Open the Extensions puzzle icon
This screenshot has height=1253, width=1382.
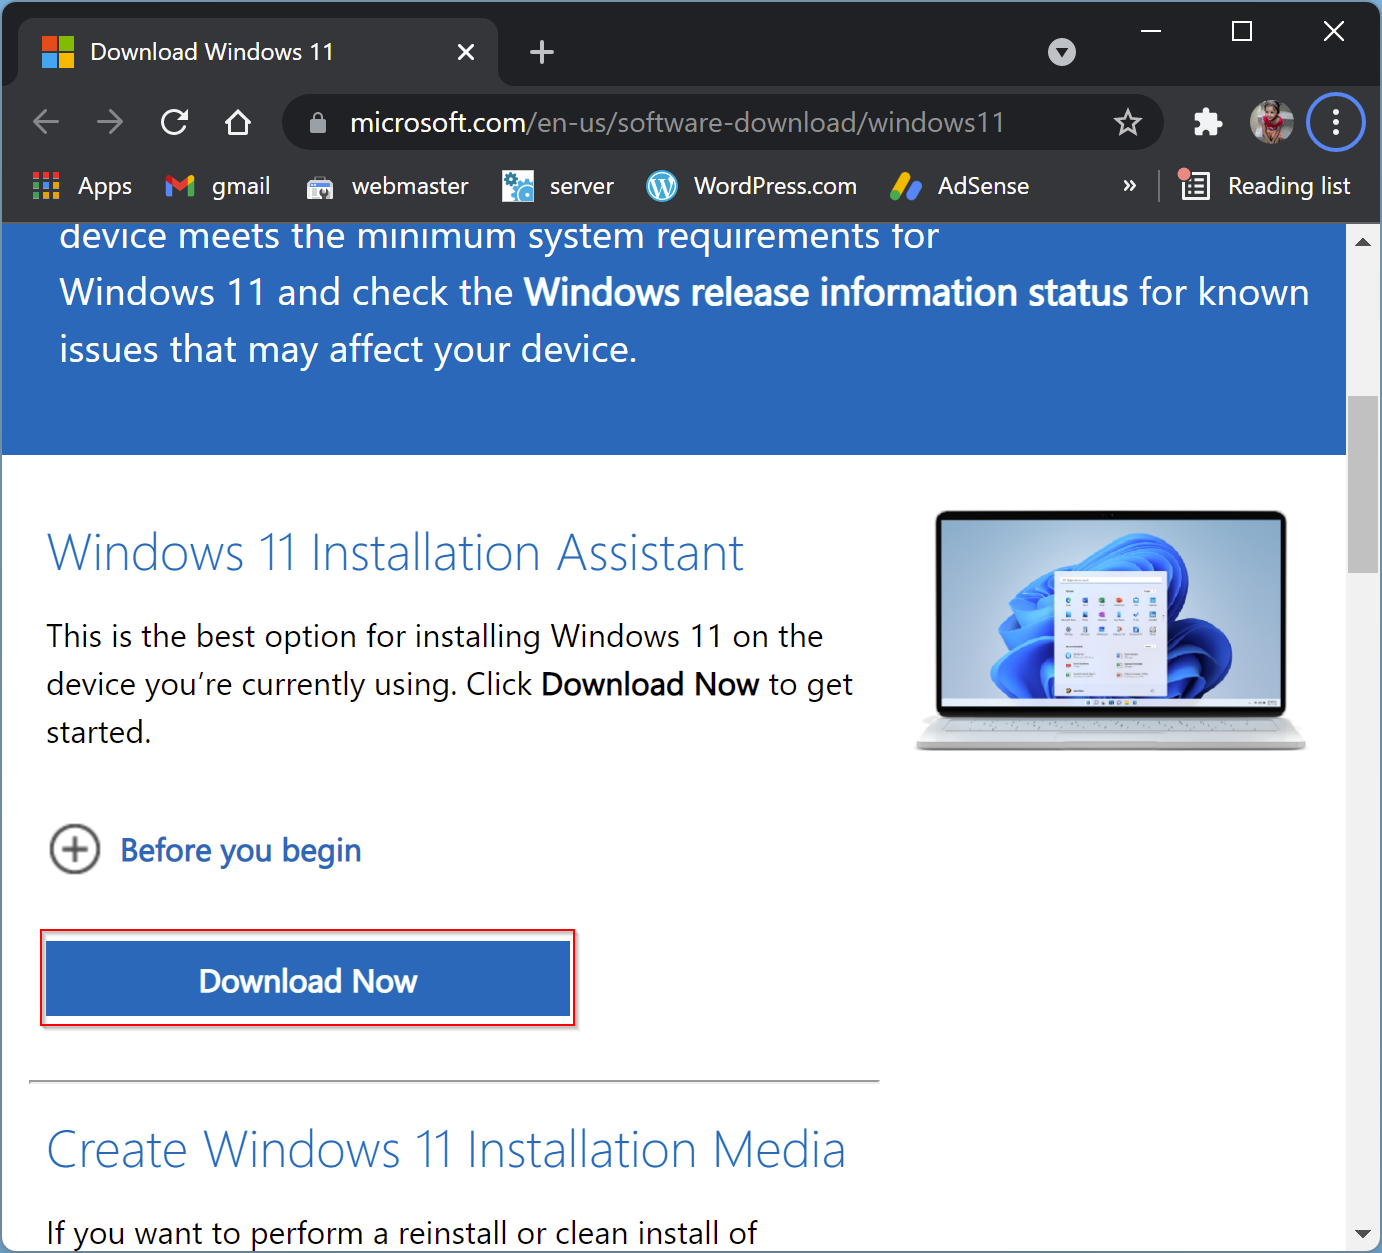coord(1208,122)
